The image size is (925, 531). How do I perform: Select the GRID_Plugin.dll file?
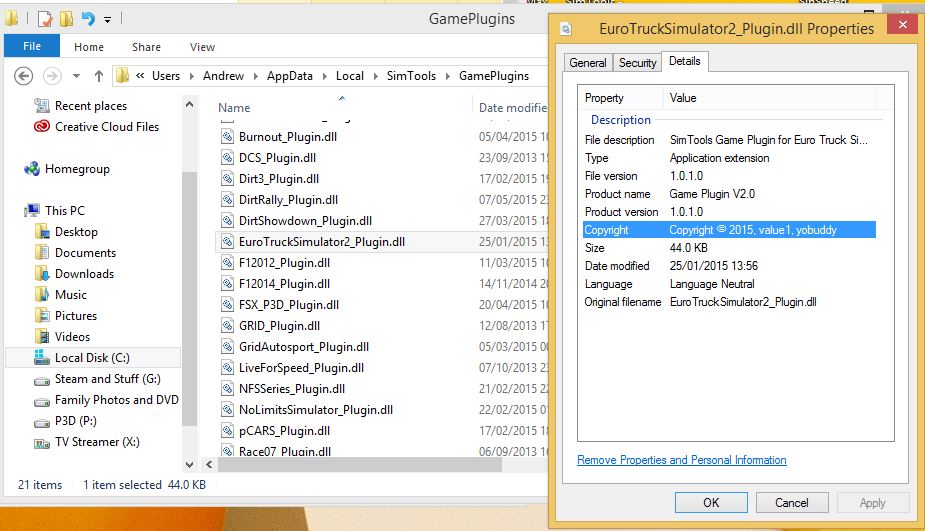279,326
